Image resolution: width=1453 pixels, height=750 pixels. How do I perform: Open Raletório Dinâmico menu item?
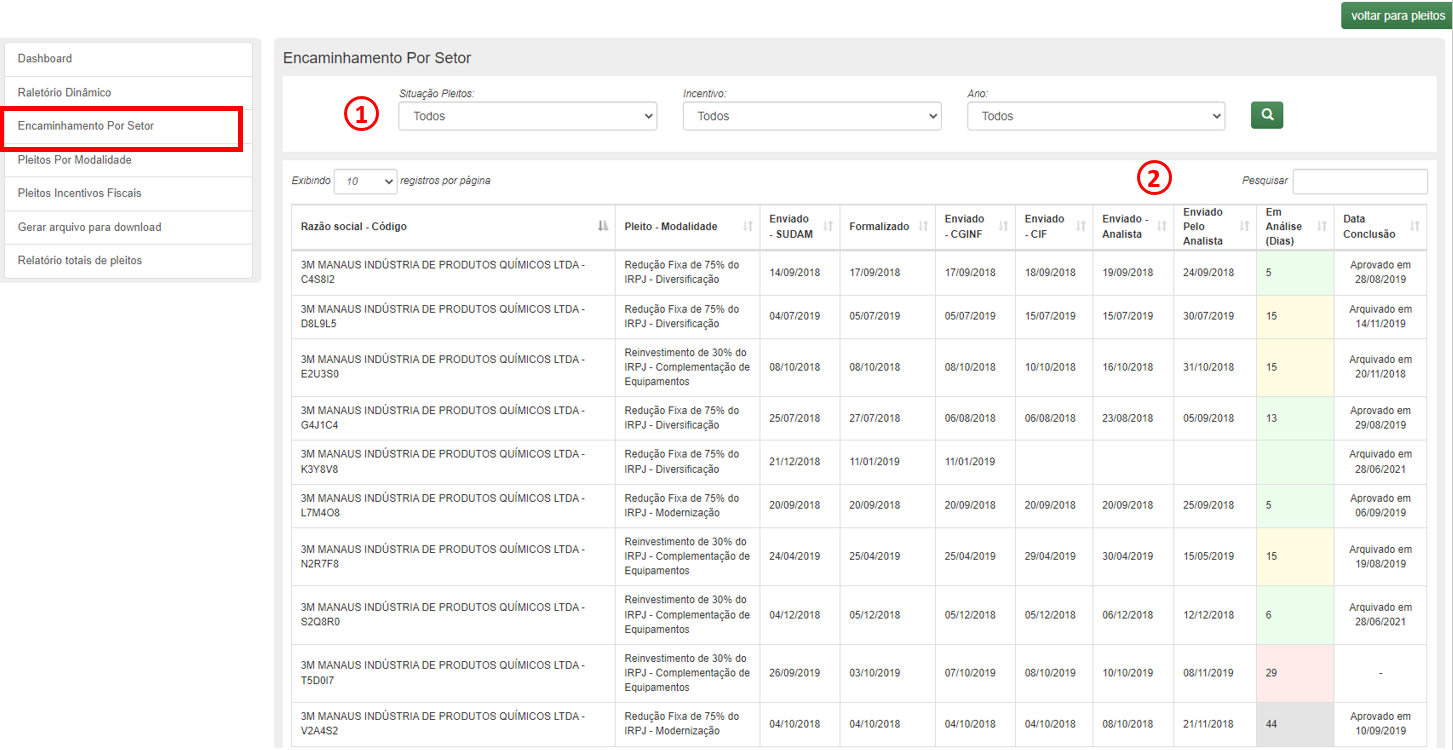click(129, 93)
